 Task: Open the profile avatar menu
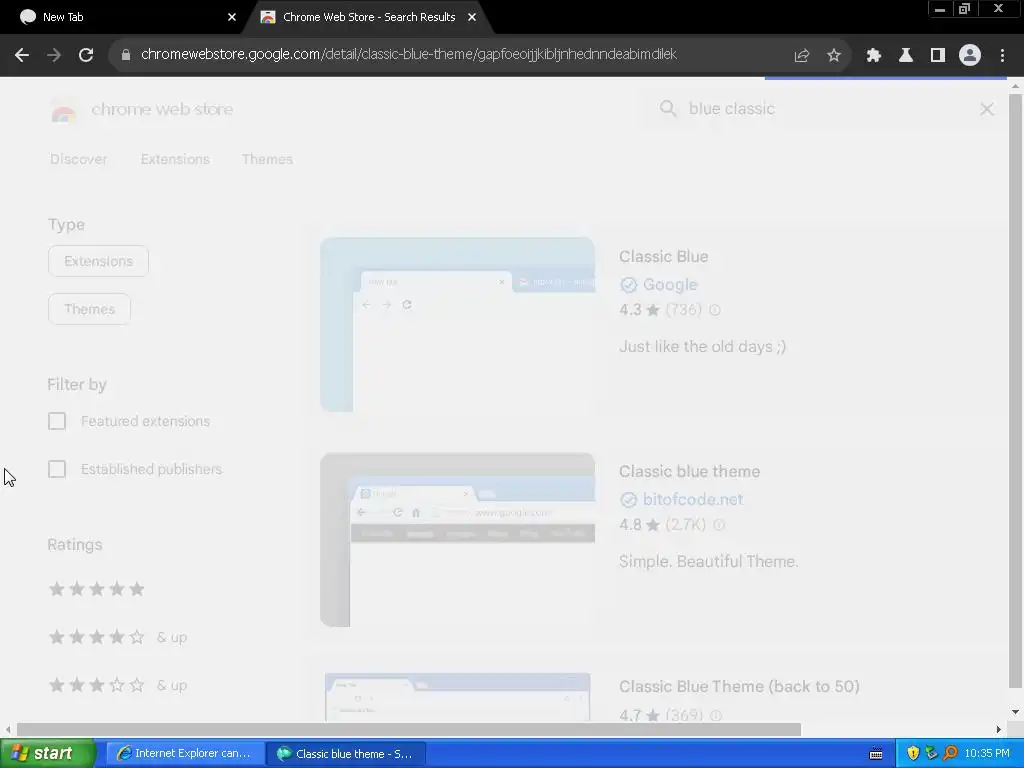pyautogui.click(x=970, y=56)
